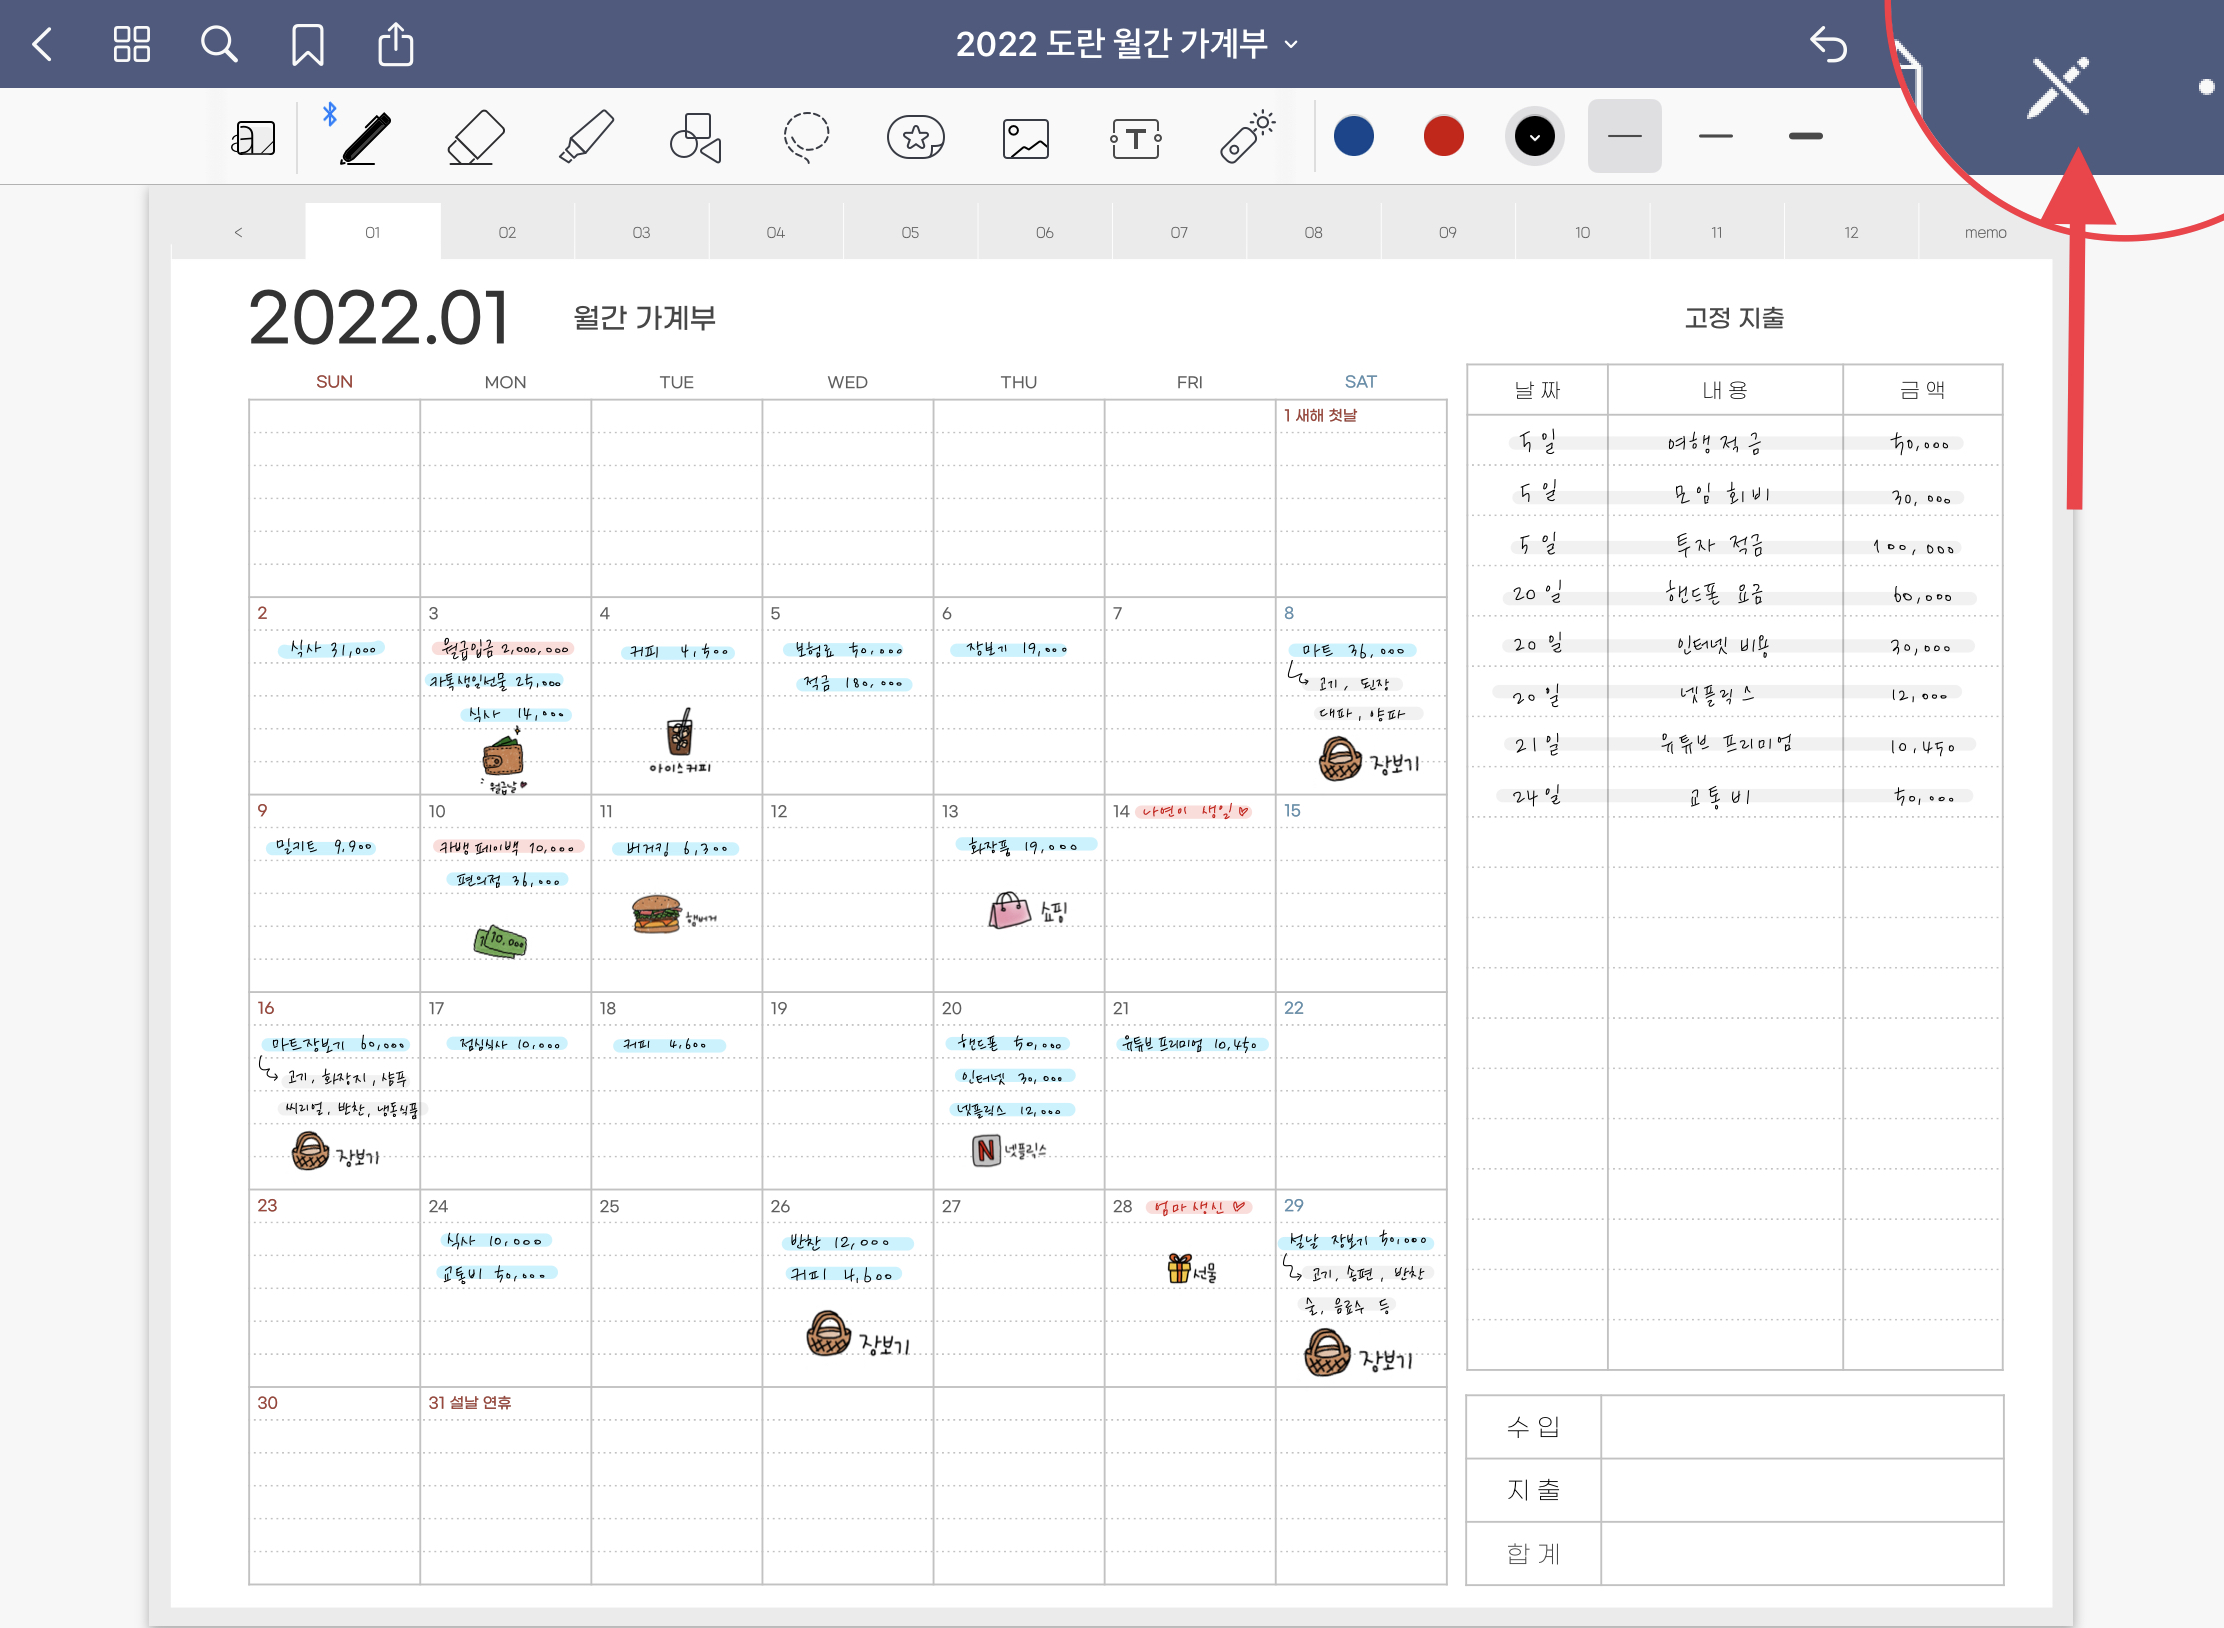Image resolution: width=2224 pixels, height=1628 pixels.
Task: Open the page thumbnails grid view
Action: pos(131,44)
